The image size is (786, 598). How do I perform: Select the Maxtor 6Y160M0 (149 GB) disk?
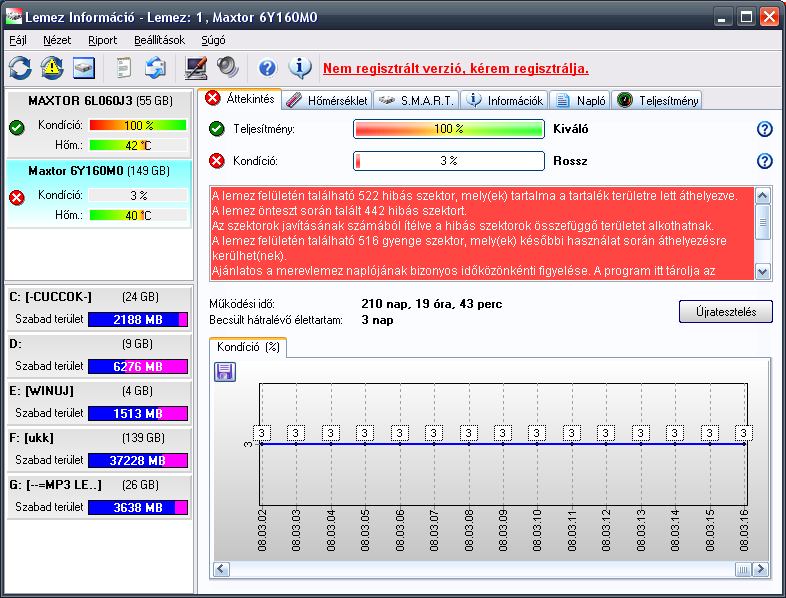99,193
